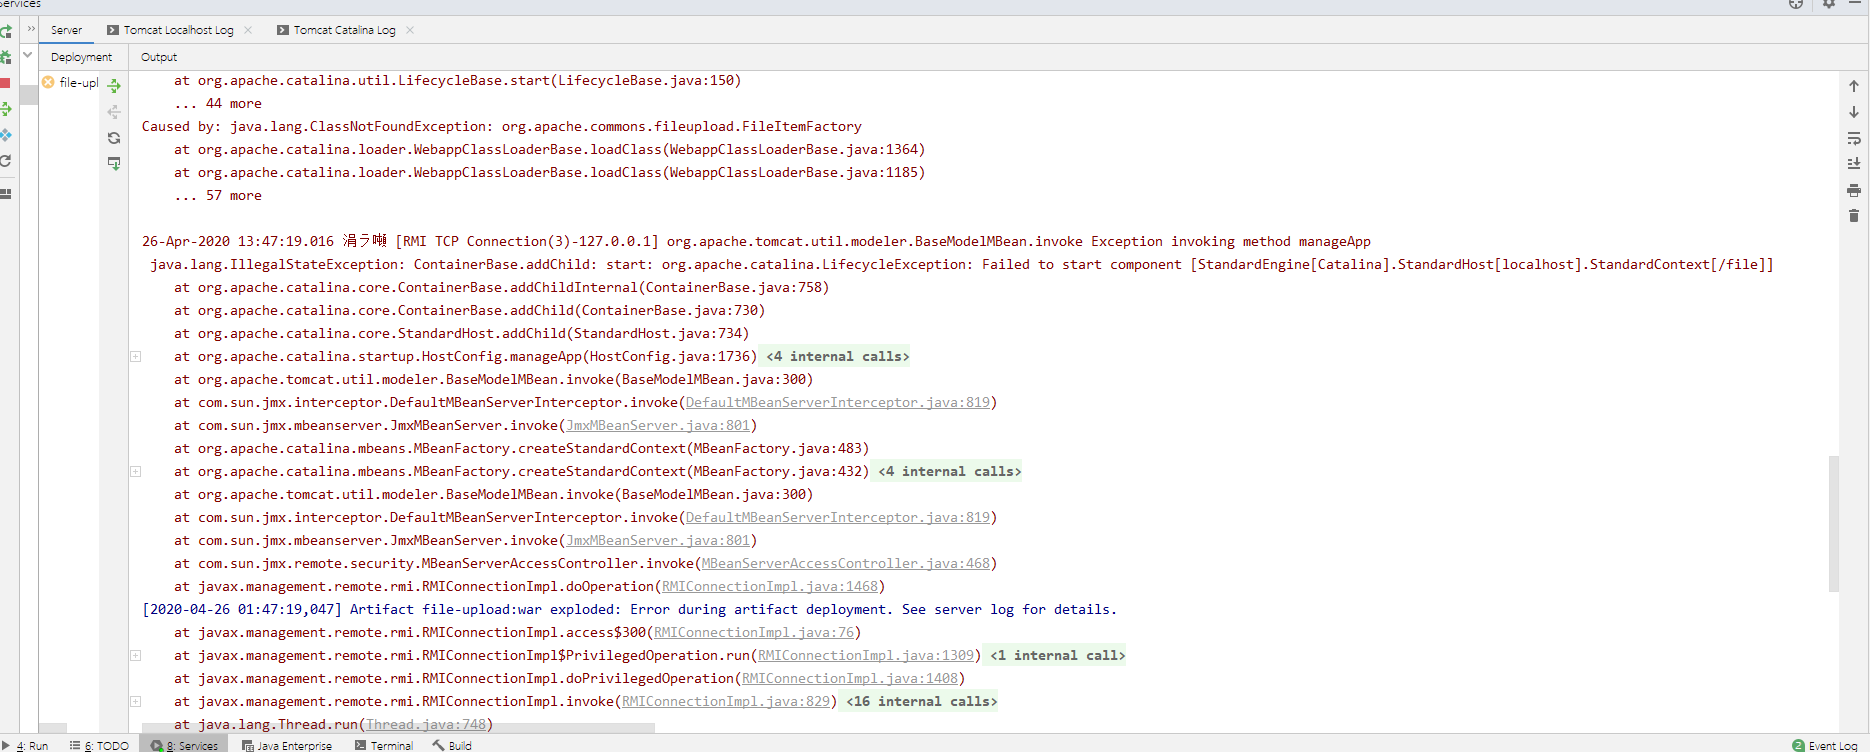Click Deploy All icon in left Services toolbar
1870x752 pixels.
click(x=5, y=109)
